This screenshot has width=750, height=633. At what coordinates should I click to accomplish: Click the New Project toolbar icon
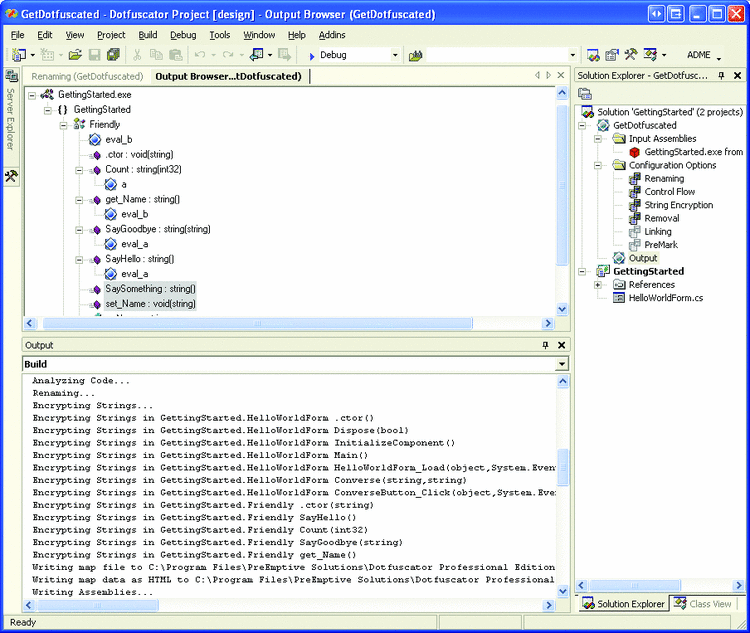(19, 55)
